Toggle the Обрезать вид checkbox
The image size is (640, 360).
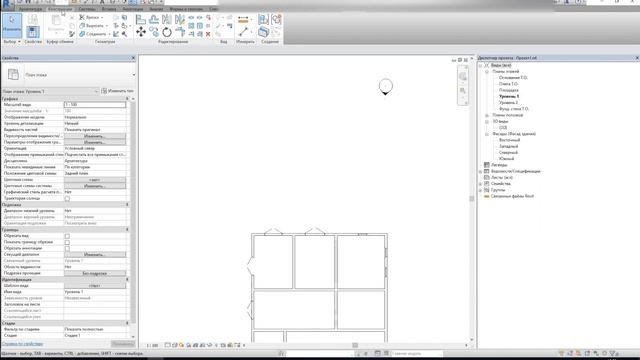[67, 236]
